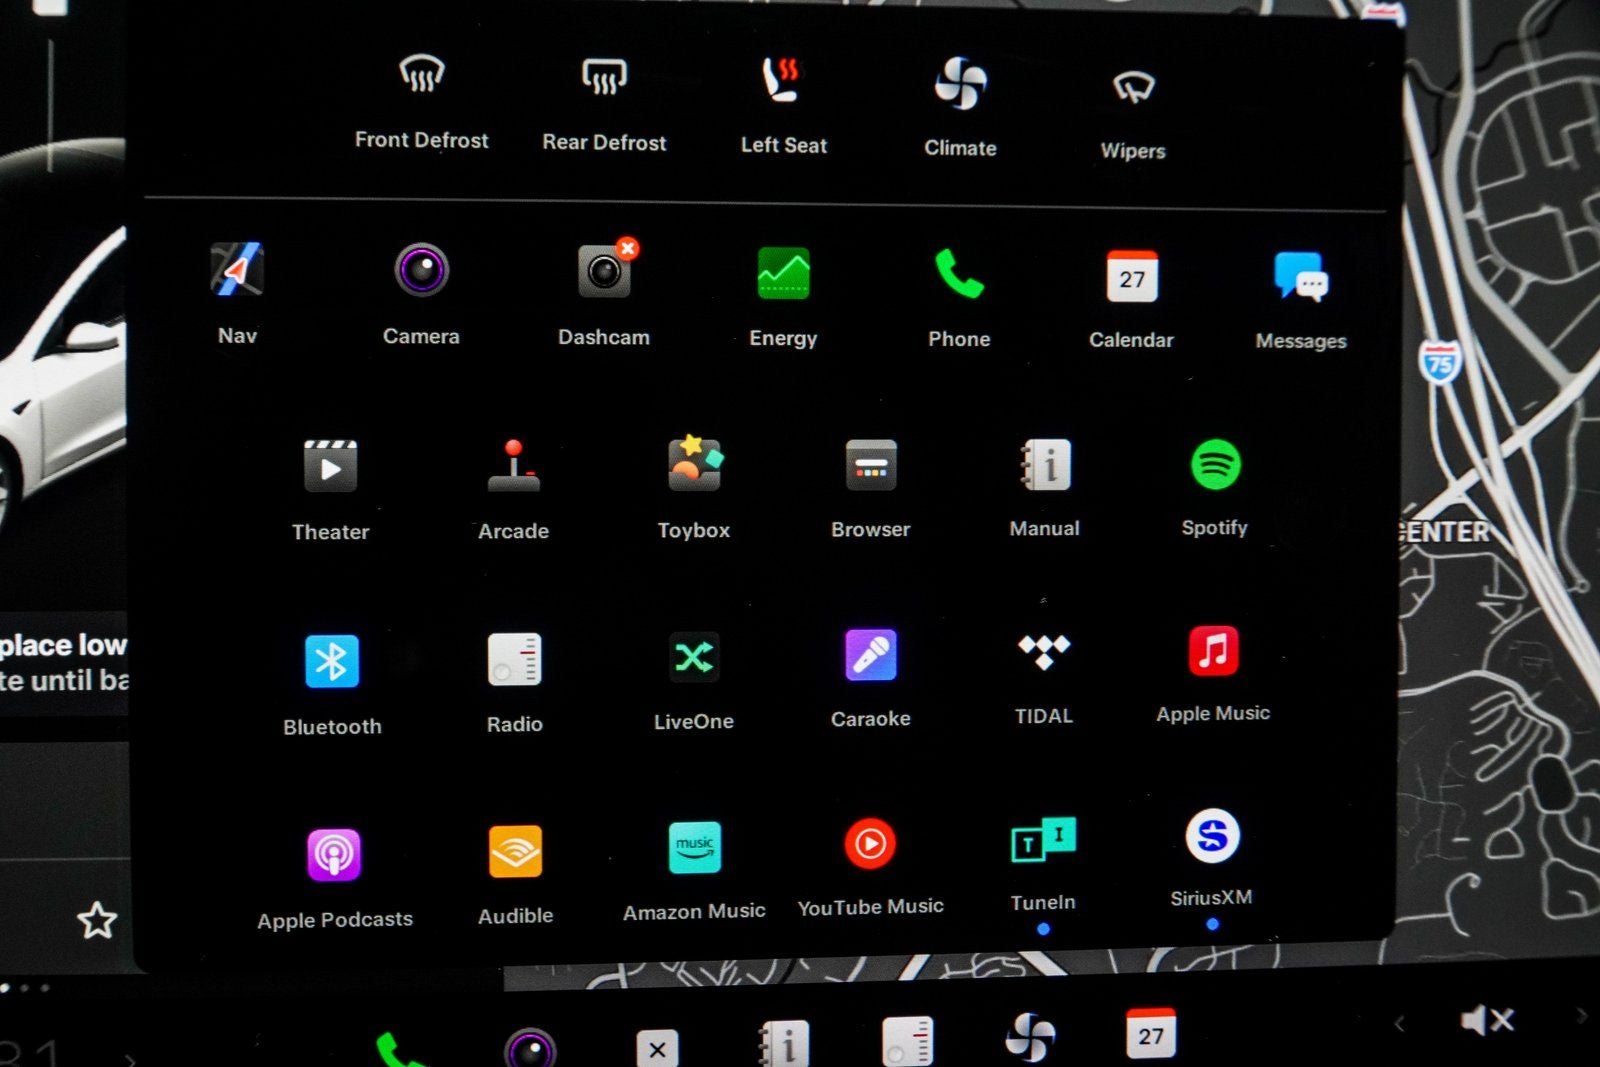Toggle the Left Seat heater
Viewport: 1600px width, 1067px height.
783,80
